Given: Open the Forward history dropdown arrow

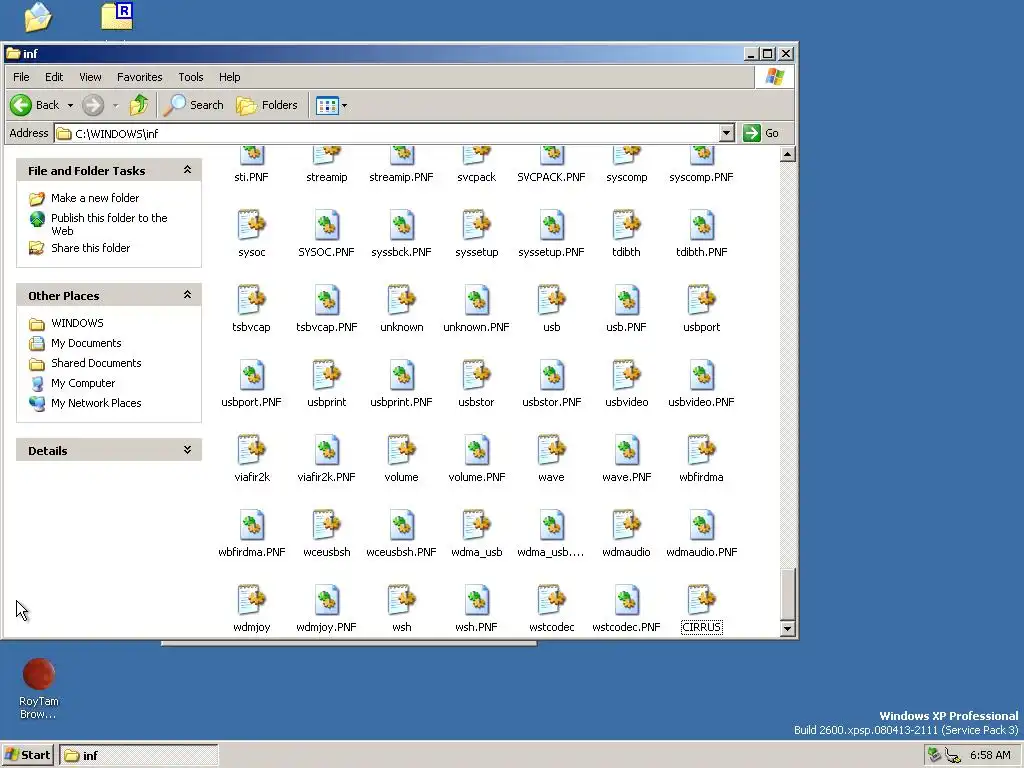Looking at the screenshot, I should (115, 105).
